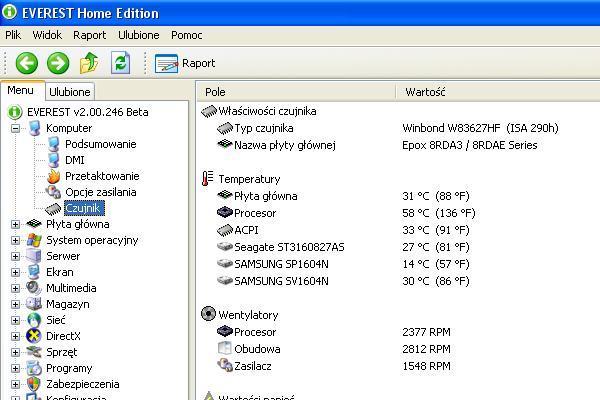Select the Opcje zasilania tree item
Screen dimensions: 600x400
pyautogui.click(x=101, y=192)
